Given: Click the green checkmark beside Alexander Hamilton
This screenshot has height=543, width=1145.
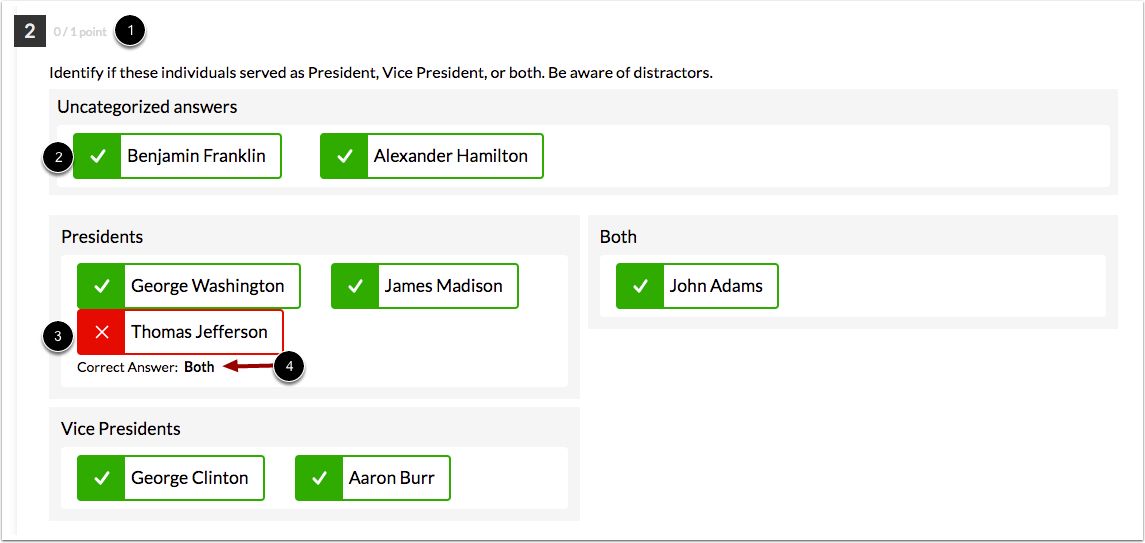Looking at the screenshot, I should pyautogui.click(x=345, y=156).
